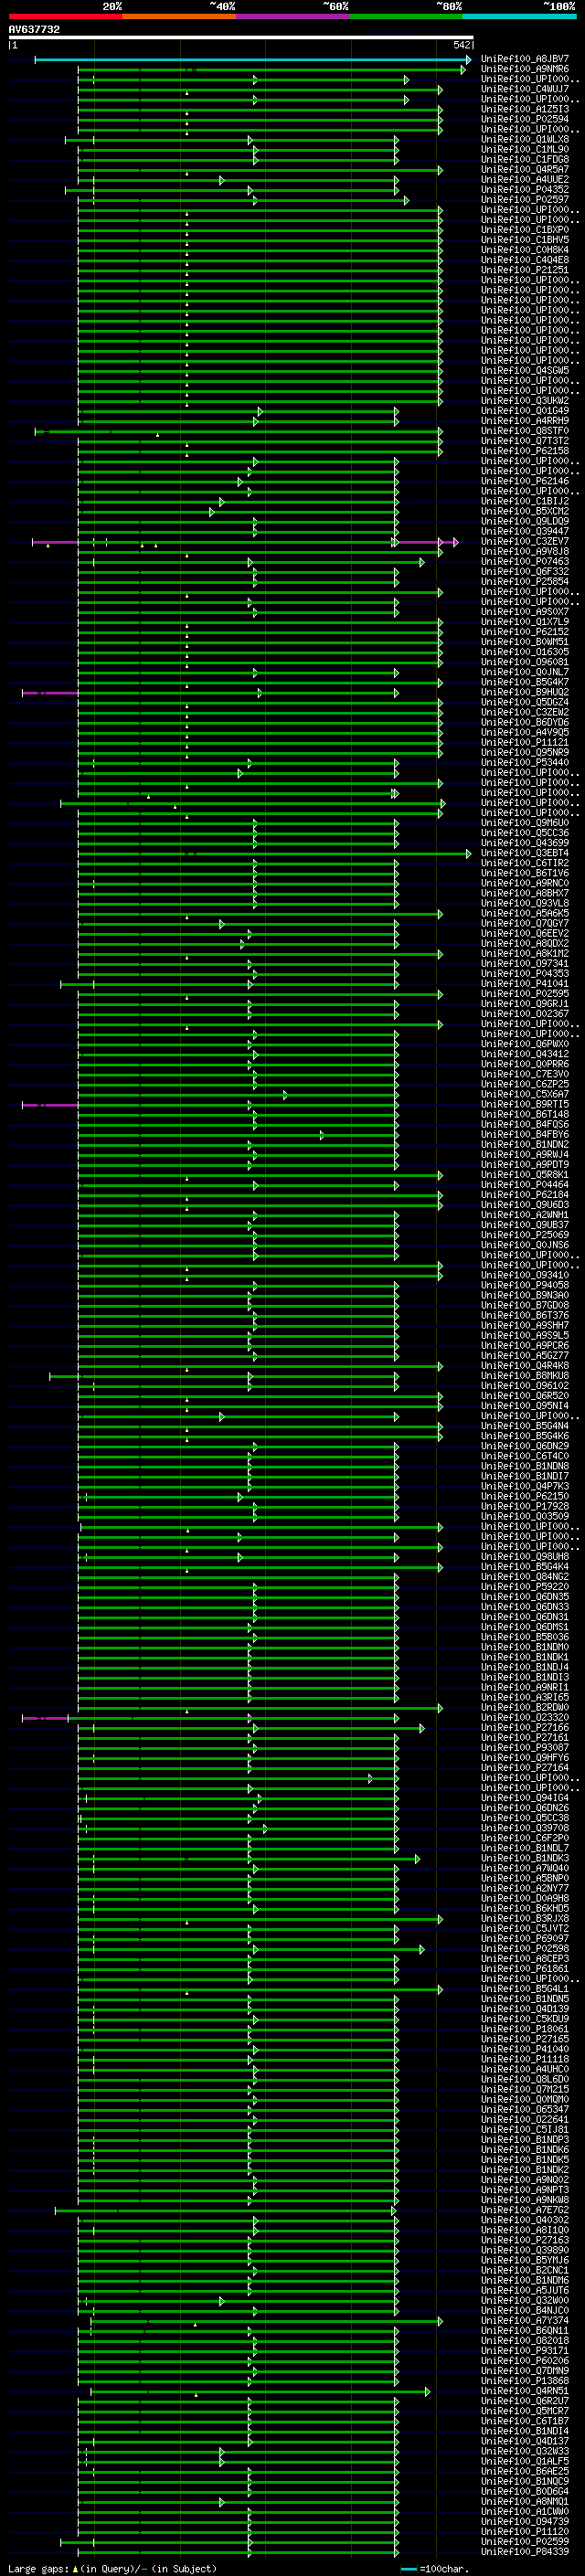The width and height of the screenshot is (585, 2576).
Task: Select label UniRef100_Q1WLX8
Action: pos(525,139)
